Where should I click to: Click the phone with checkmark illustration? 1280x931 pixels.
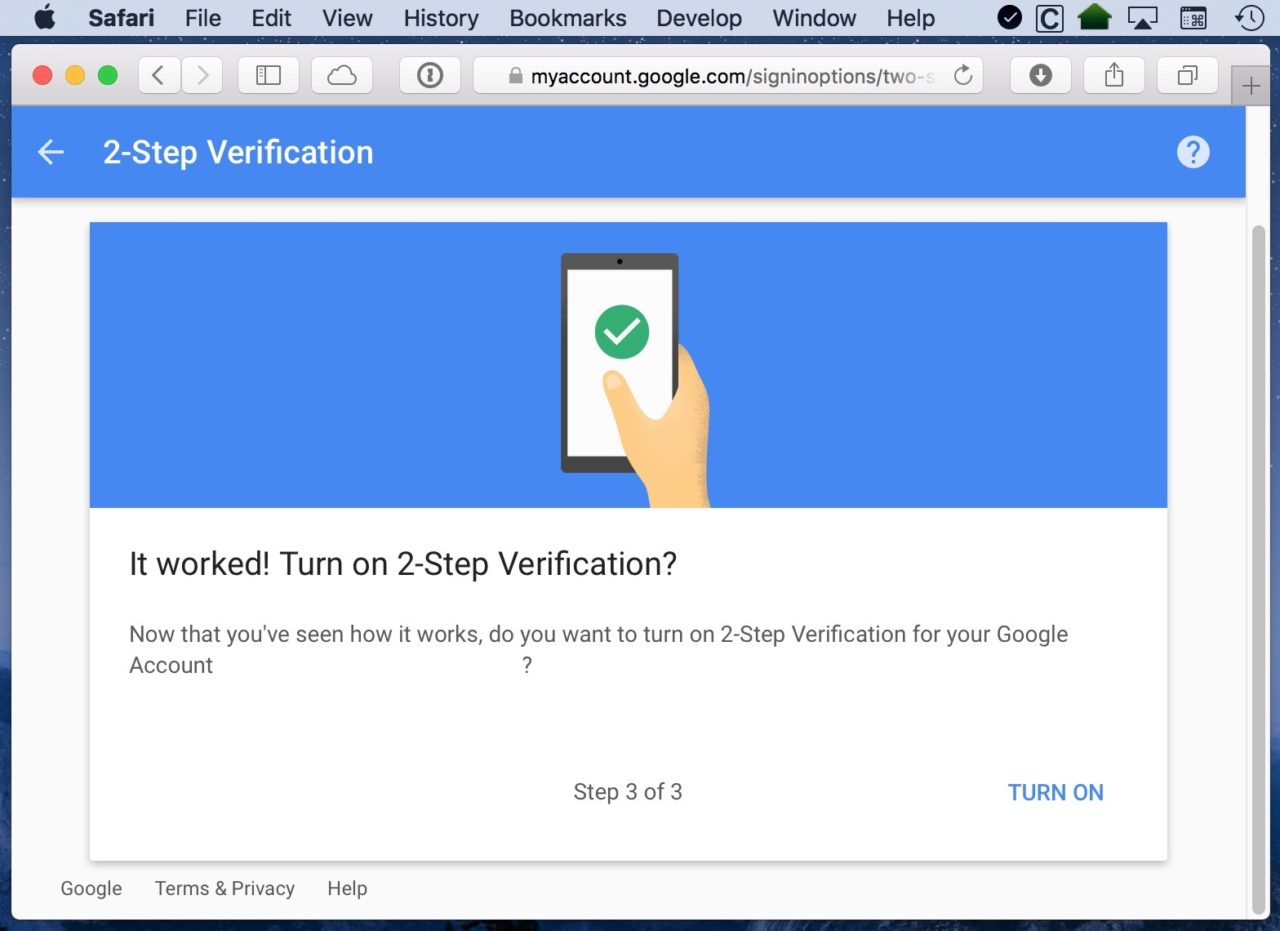click(x=634, y=379)
